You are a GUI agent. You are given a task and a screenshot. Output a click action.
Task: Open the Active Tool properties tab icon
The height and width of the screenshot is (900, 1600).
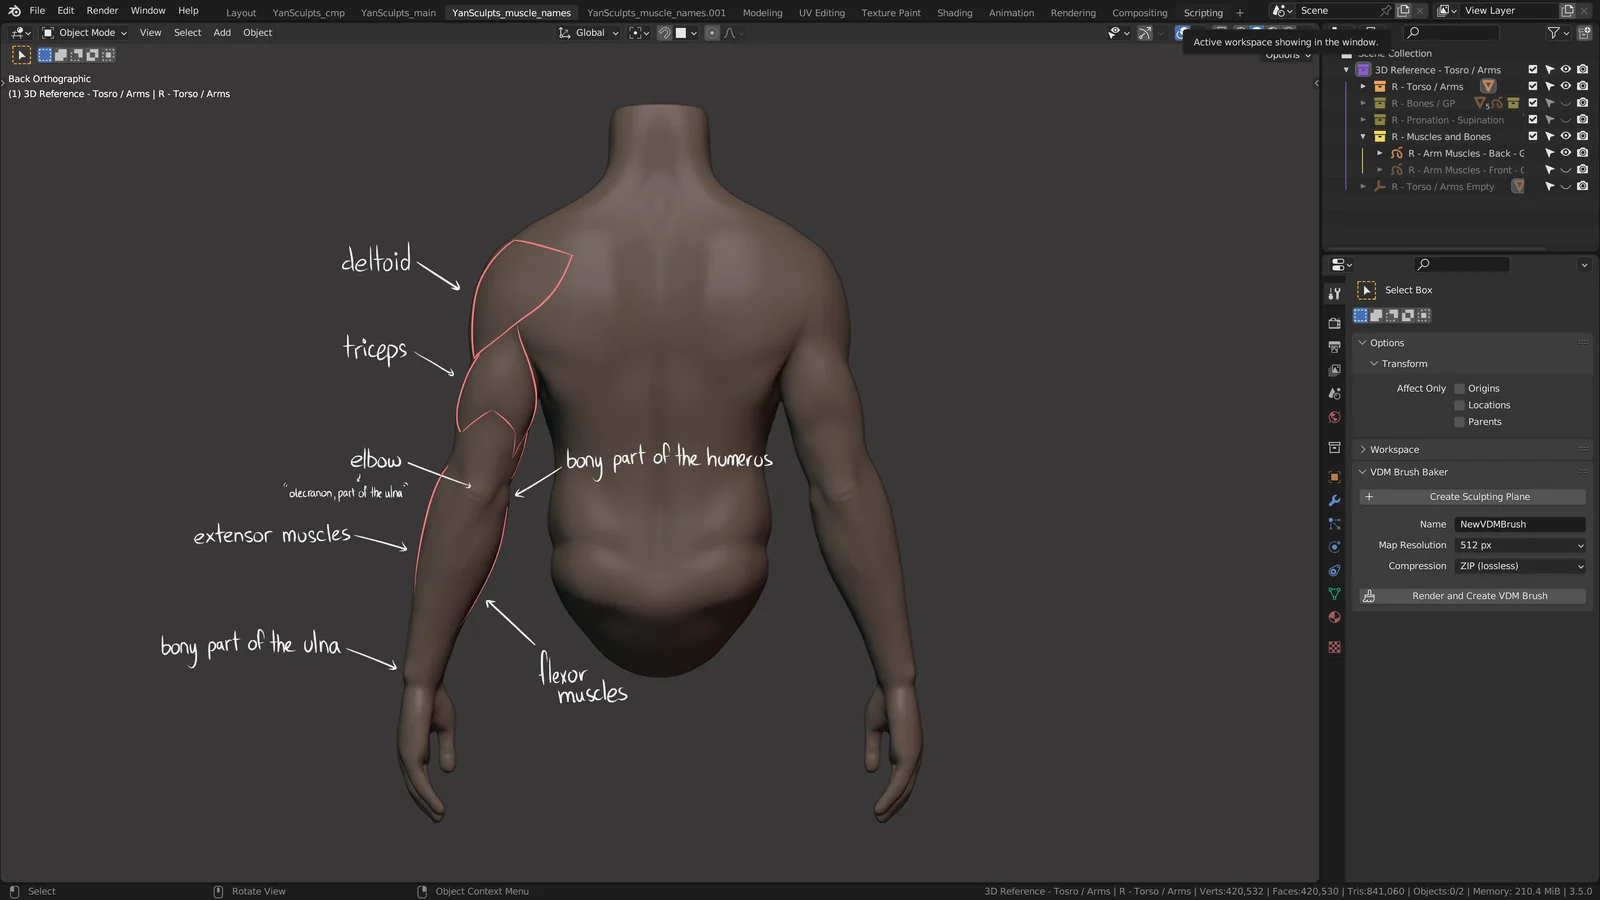click(1334, 293)
